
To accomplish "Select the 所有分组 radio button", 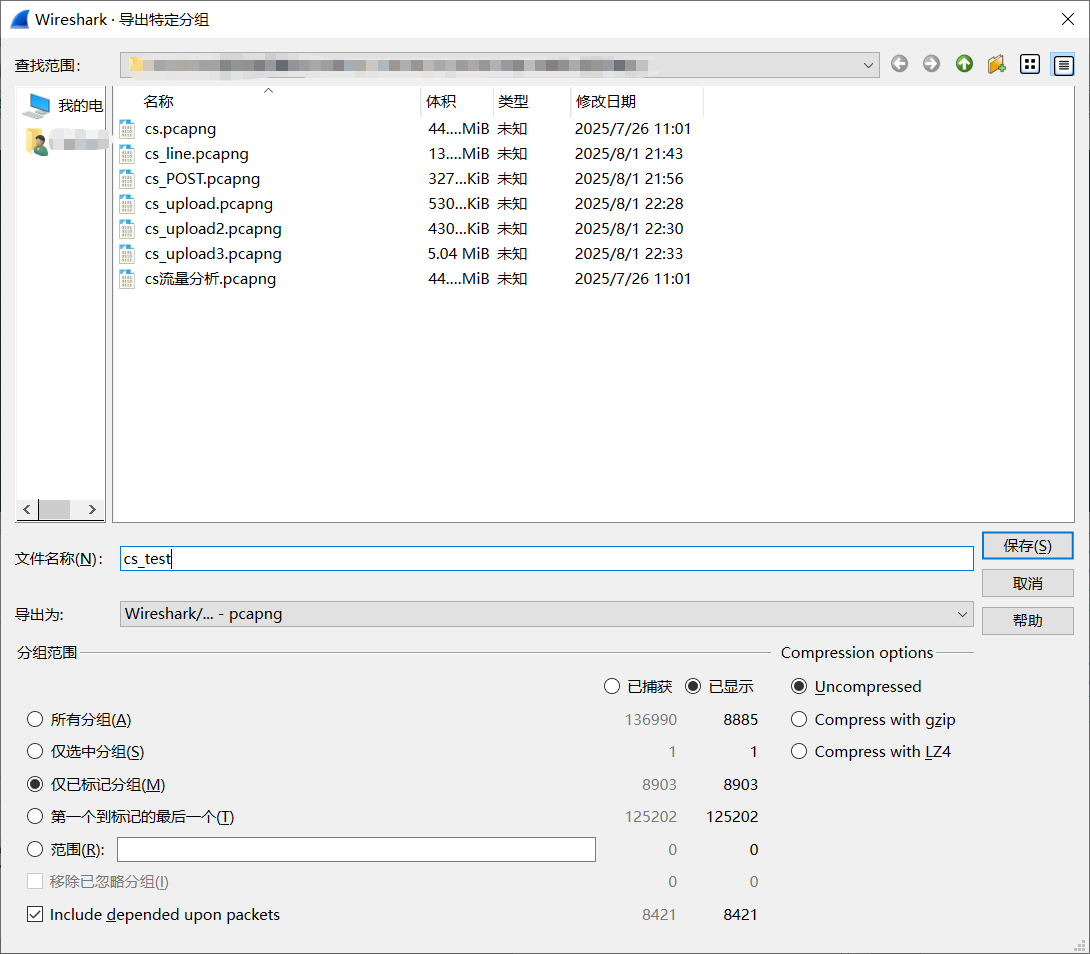I will pyautogui.click(x=35, y=719).
